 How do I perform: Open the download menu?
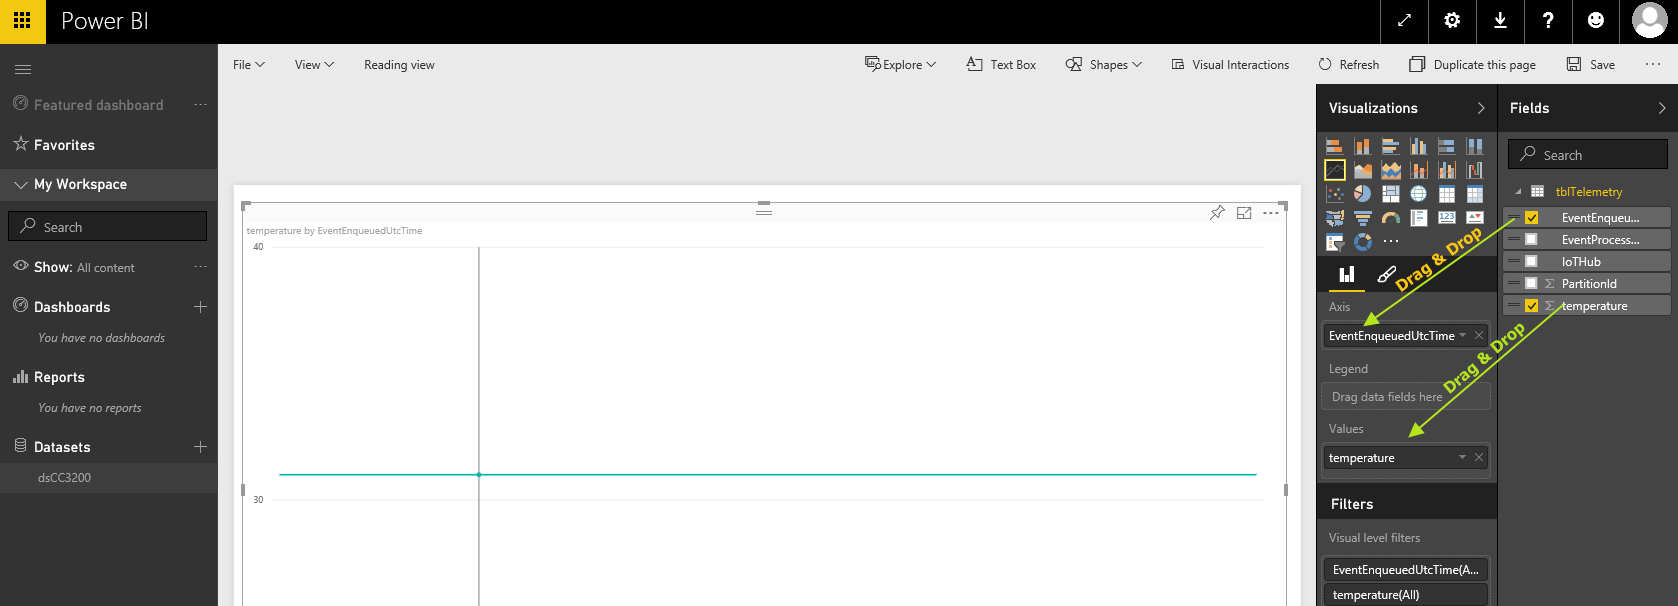coord(1500,21)
